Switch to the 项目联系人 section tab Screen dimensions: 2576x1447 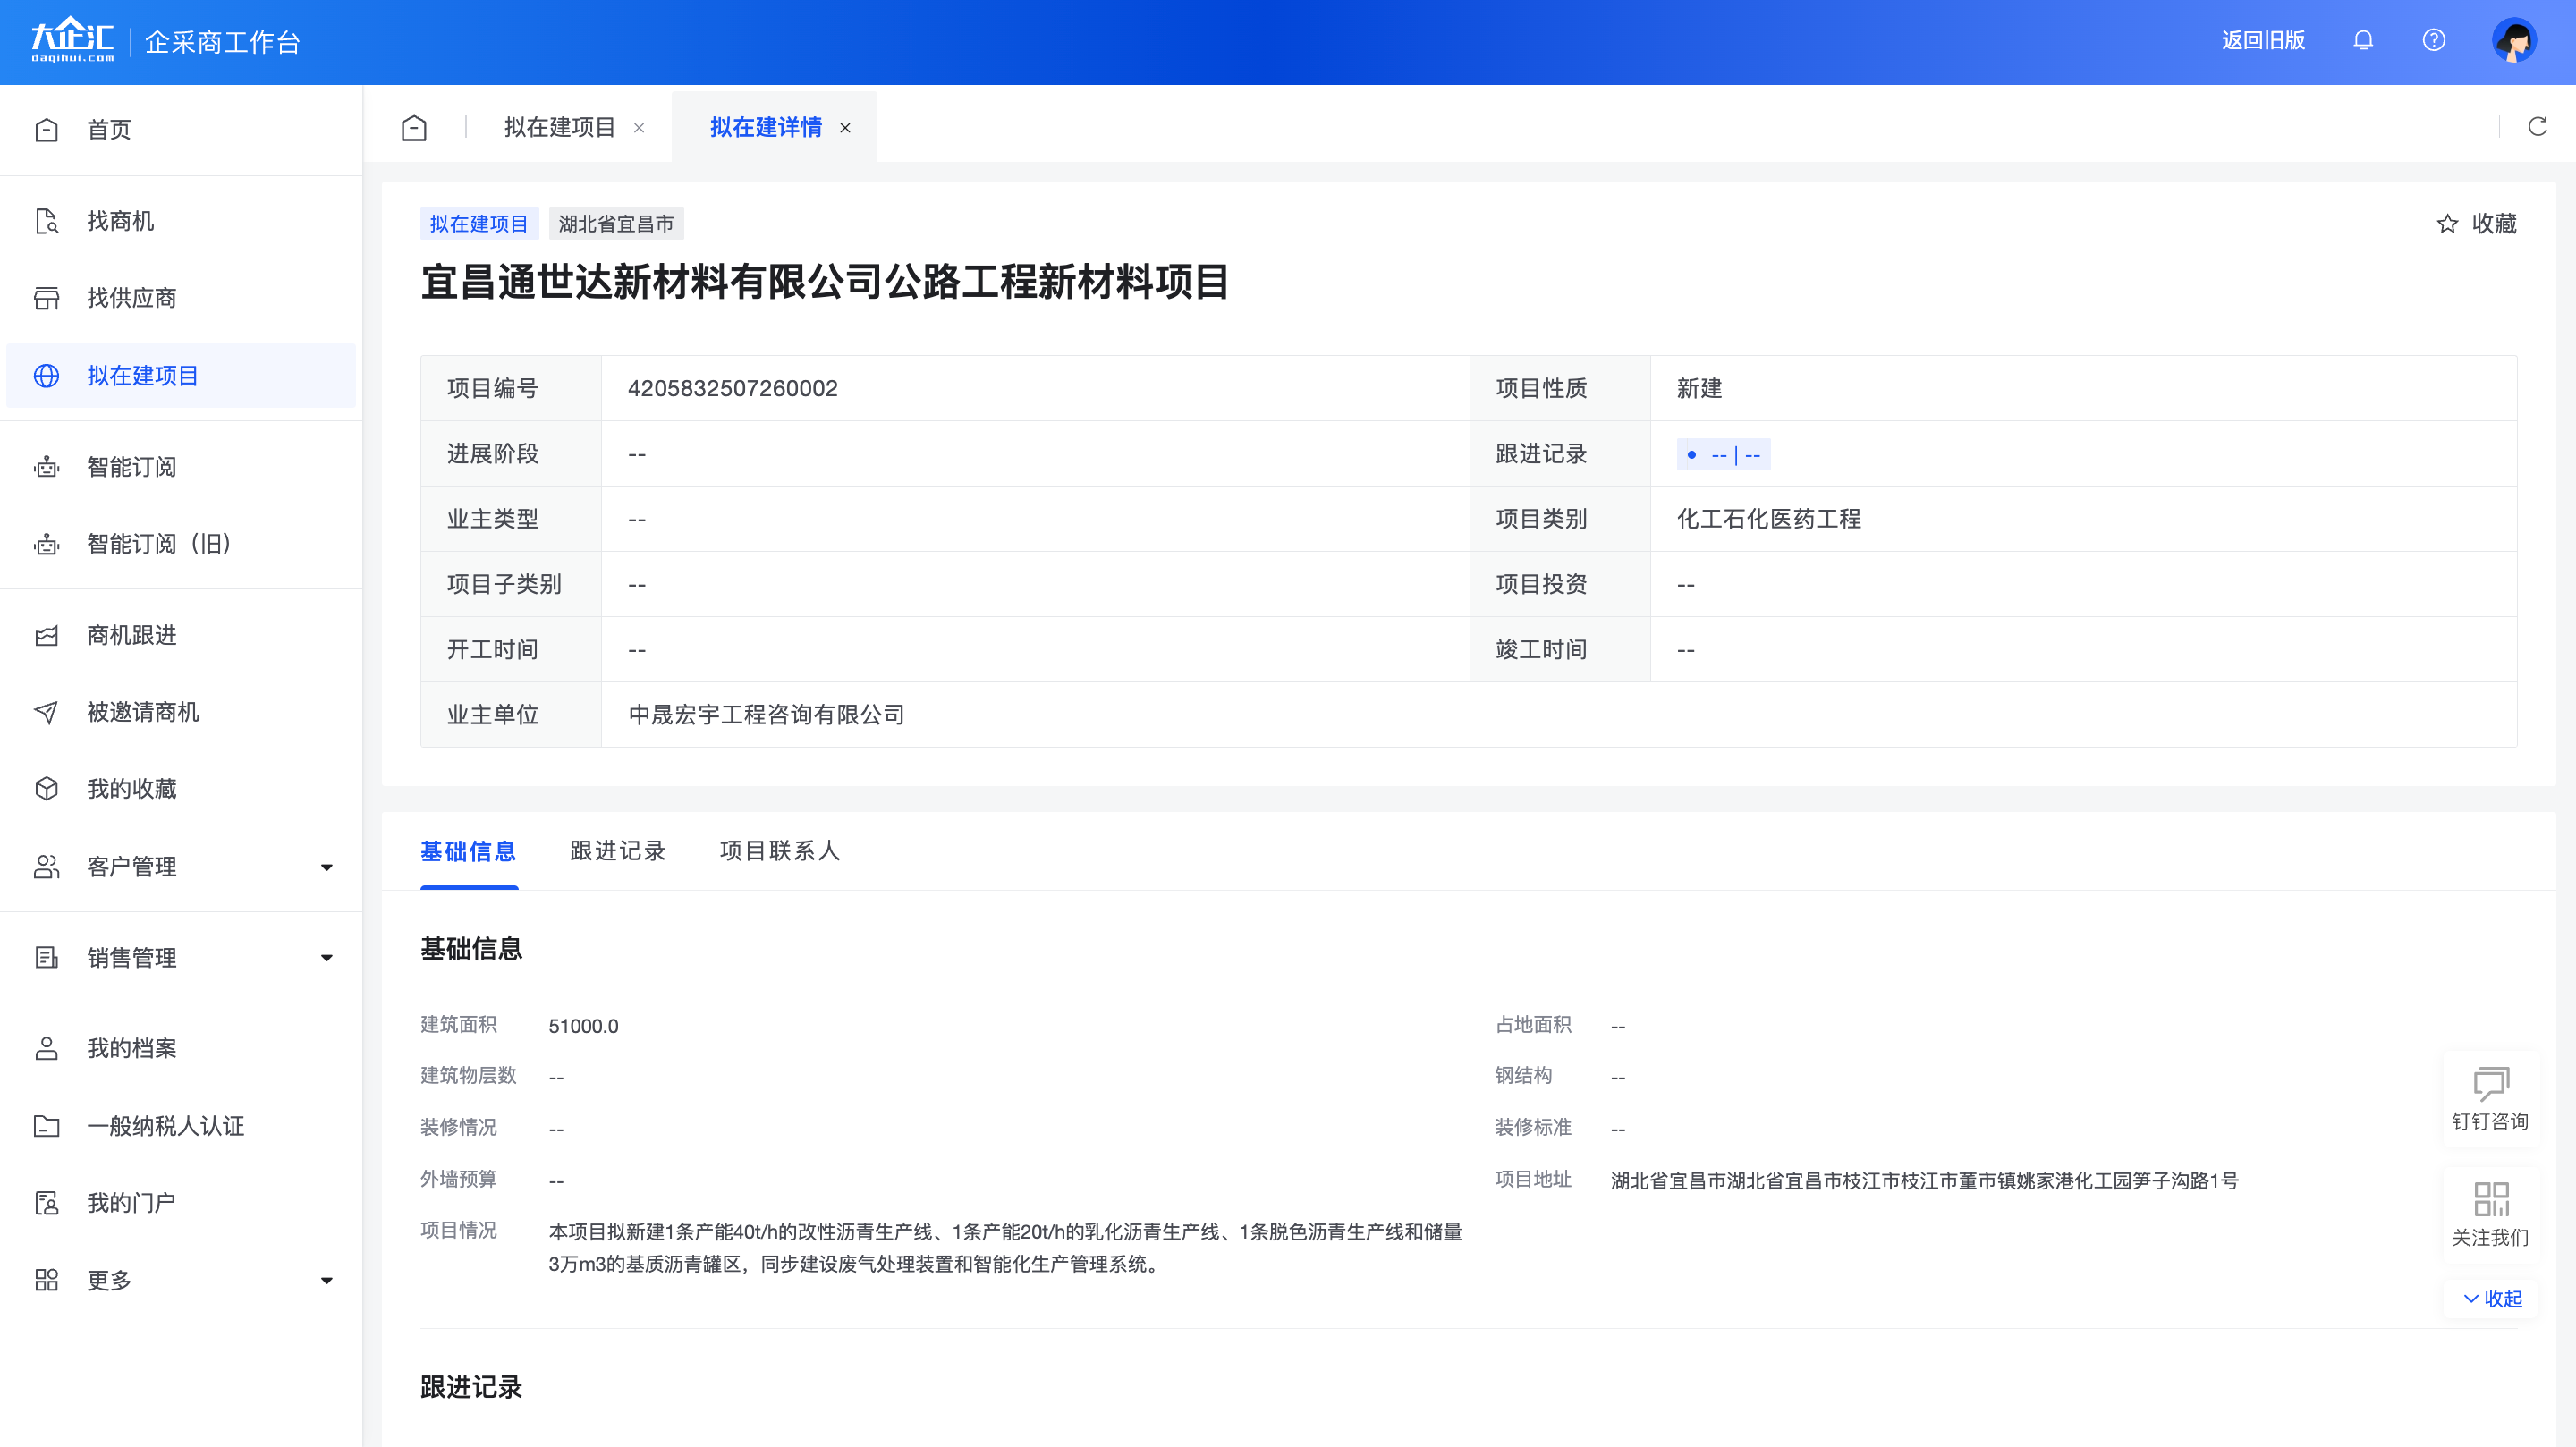click(x=780, y=851)
